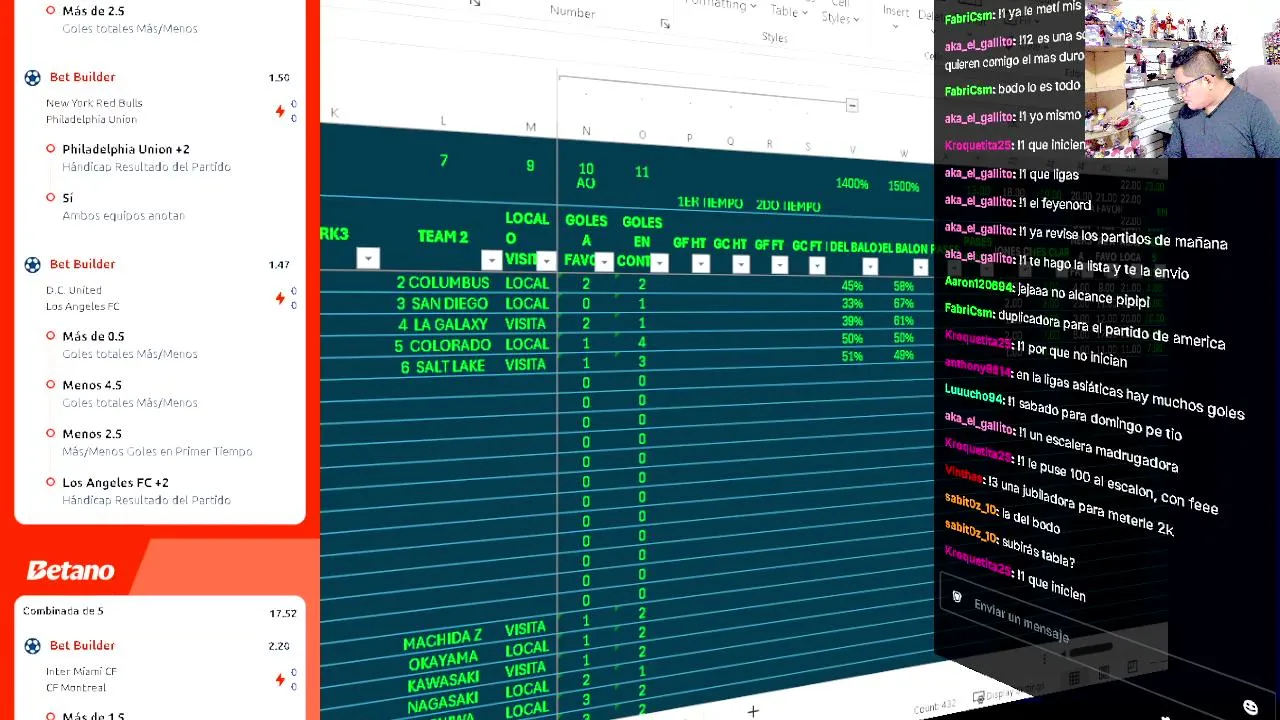Select the NAGASAKI cell
This screenshot has width=1280, height=720.
(x=443, y=702)
